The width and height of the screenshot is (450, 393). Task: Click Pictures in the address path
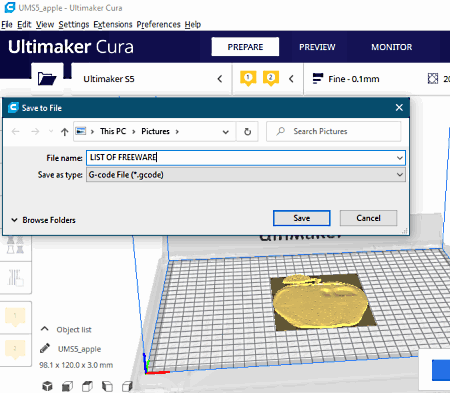coord(155,131)
